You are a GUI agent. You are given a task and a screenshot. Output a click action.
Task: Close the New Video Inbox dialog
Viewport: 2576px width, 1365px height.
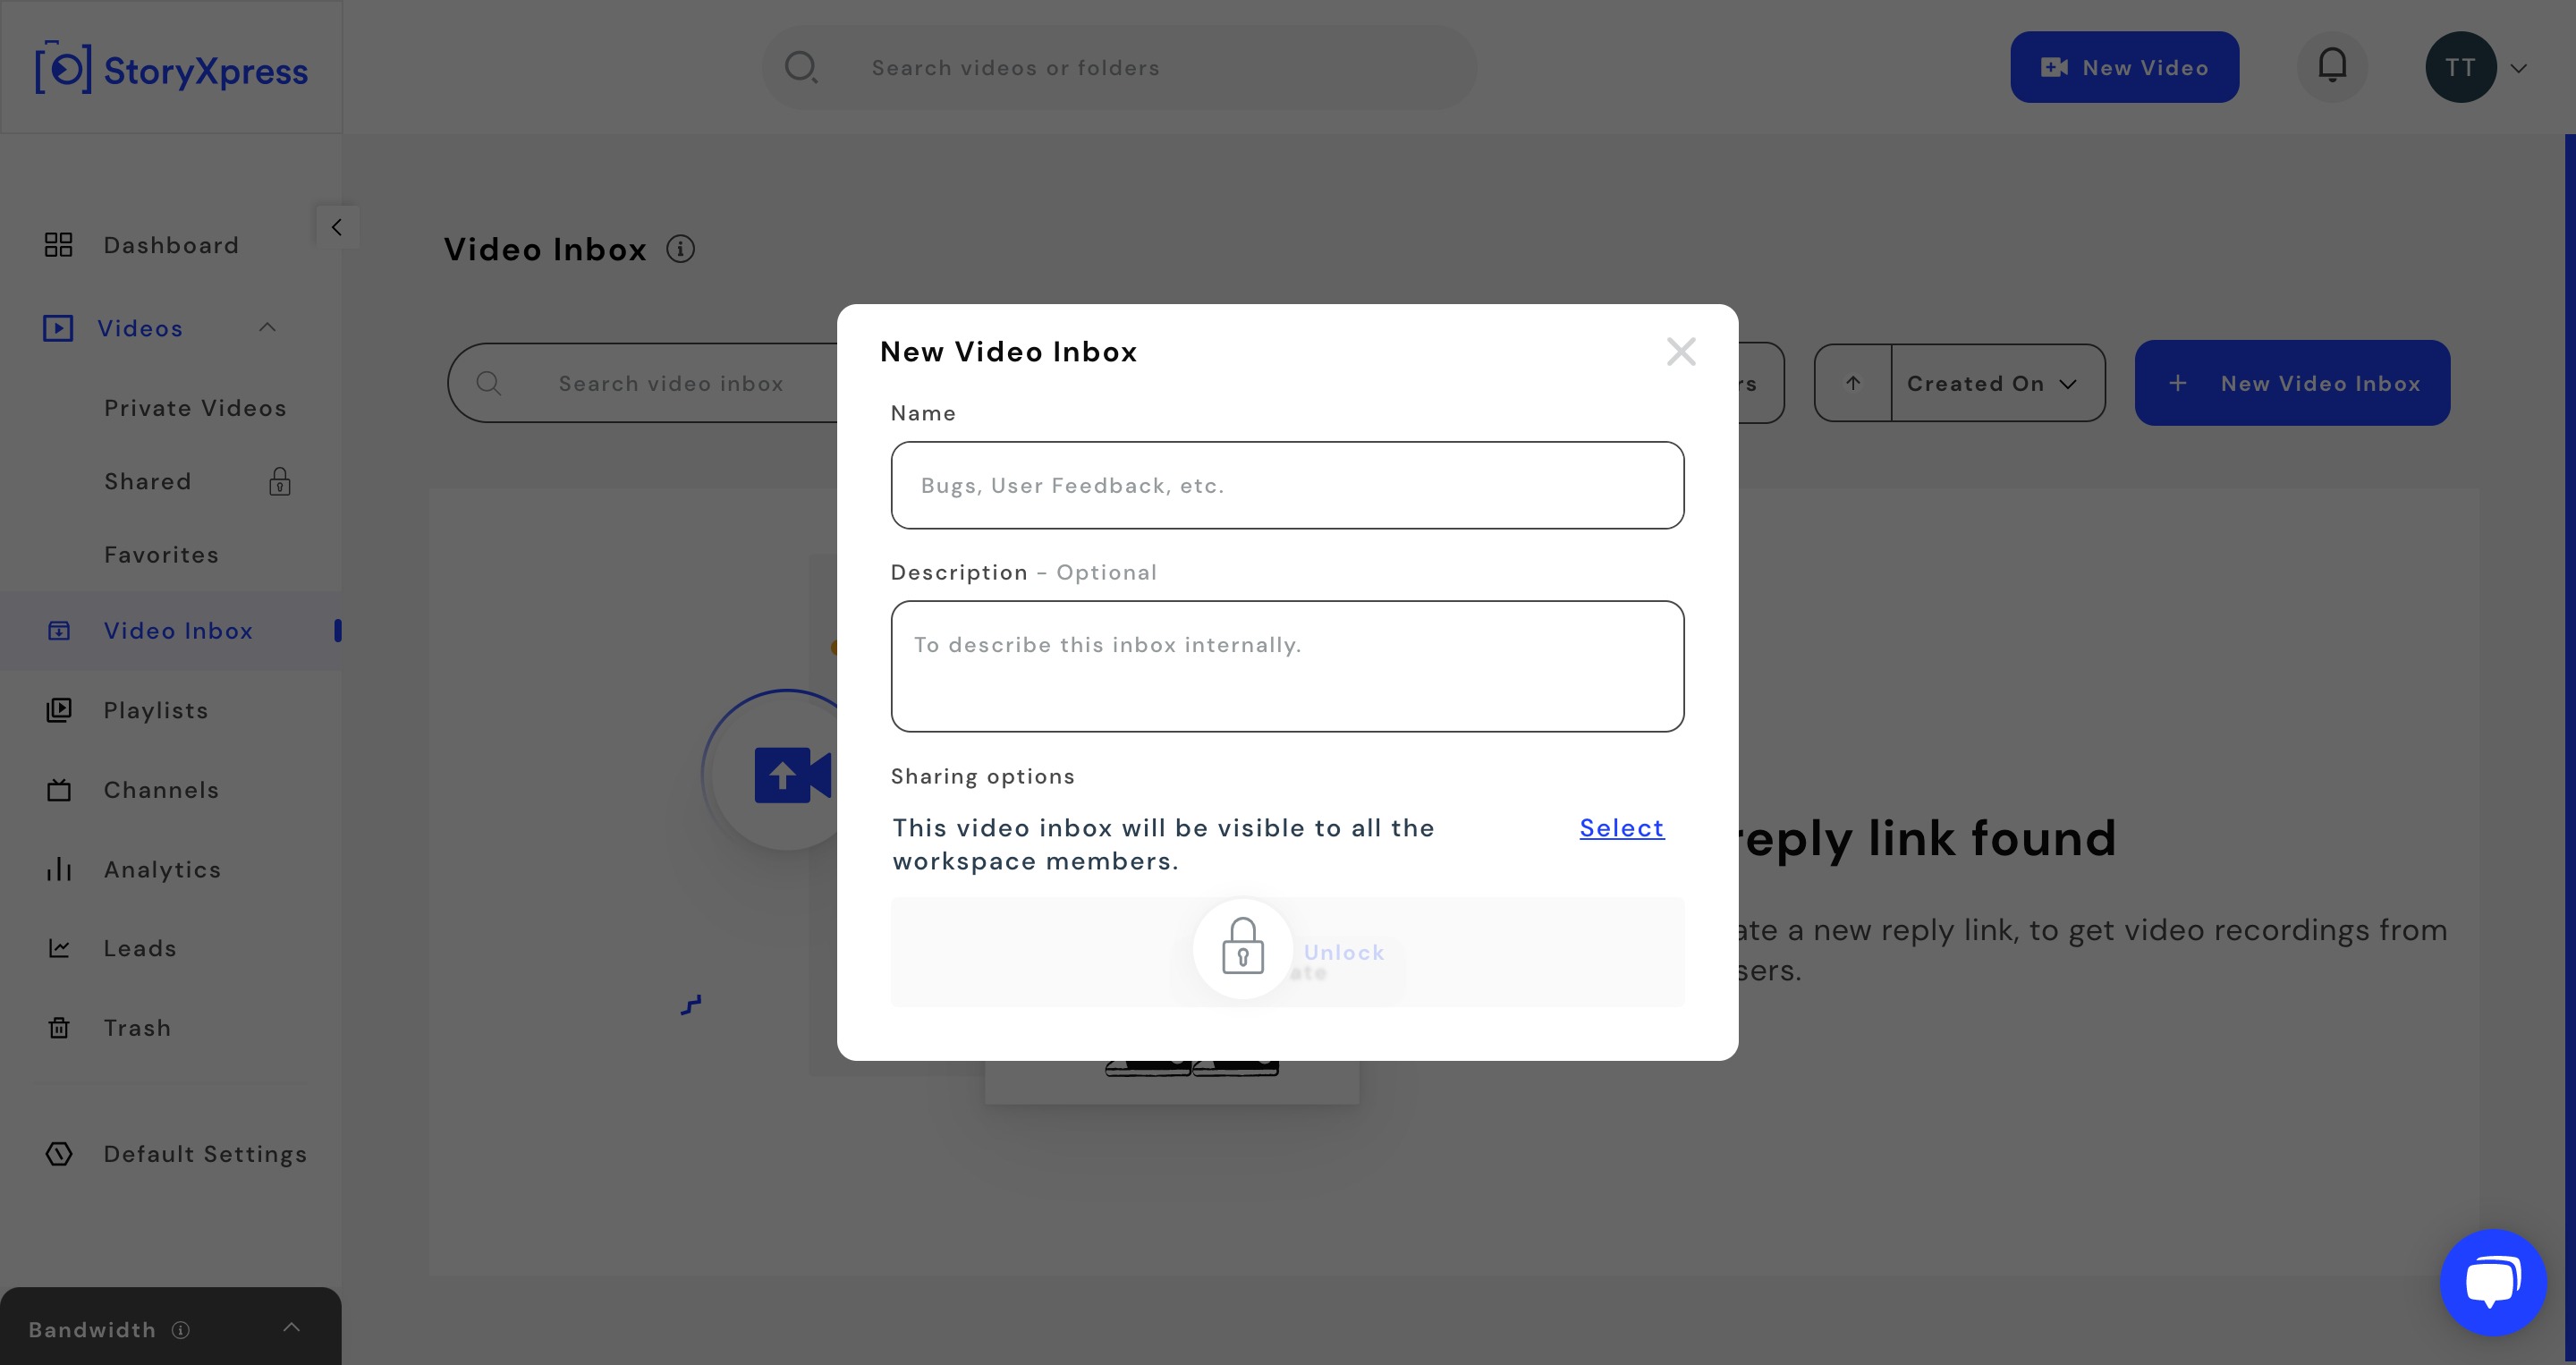(1681, 352)
